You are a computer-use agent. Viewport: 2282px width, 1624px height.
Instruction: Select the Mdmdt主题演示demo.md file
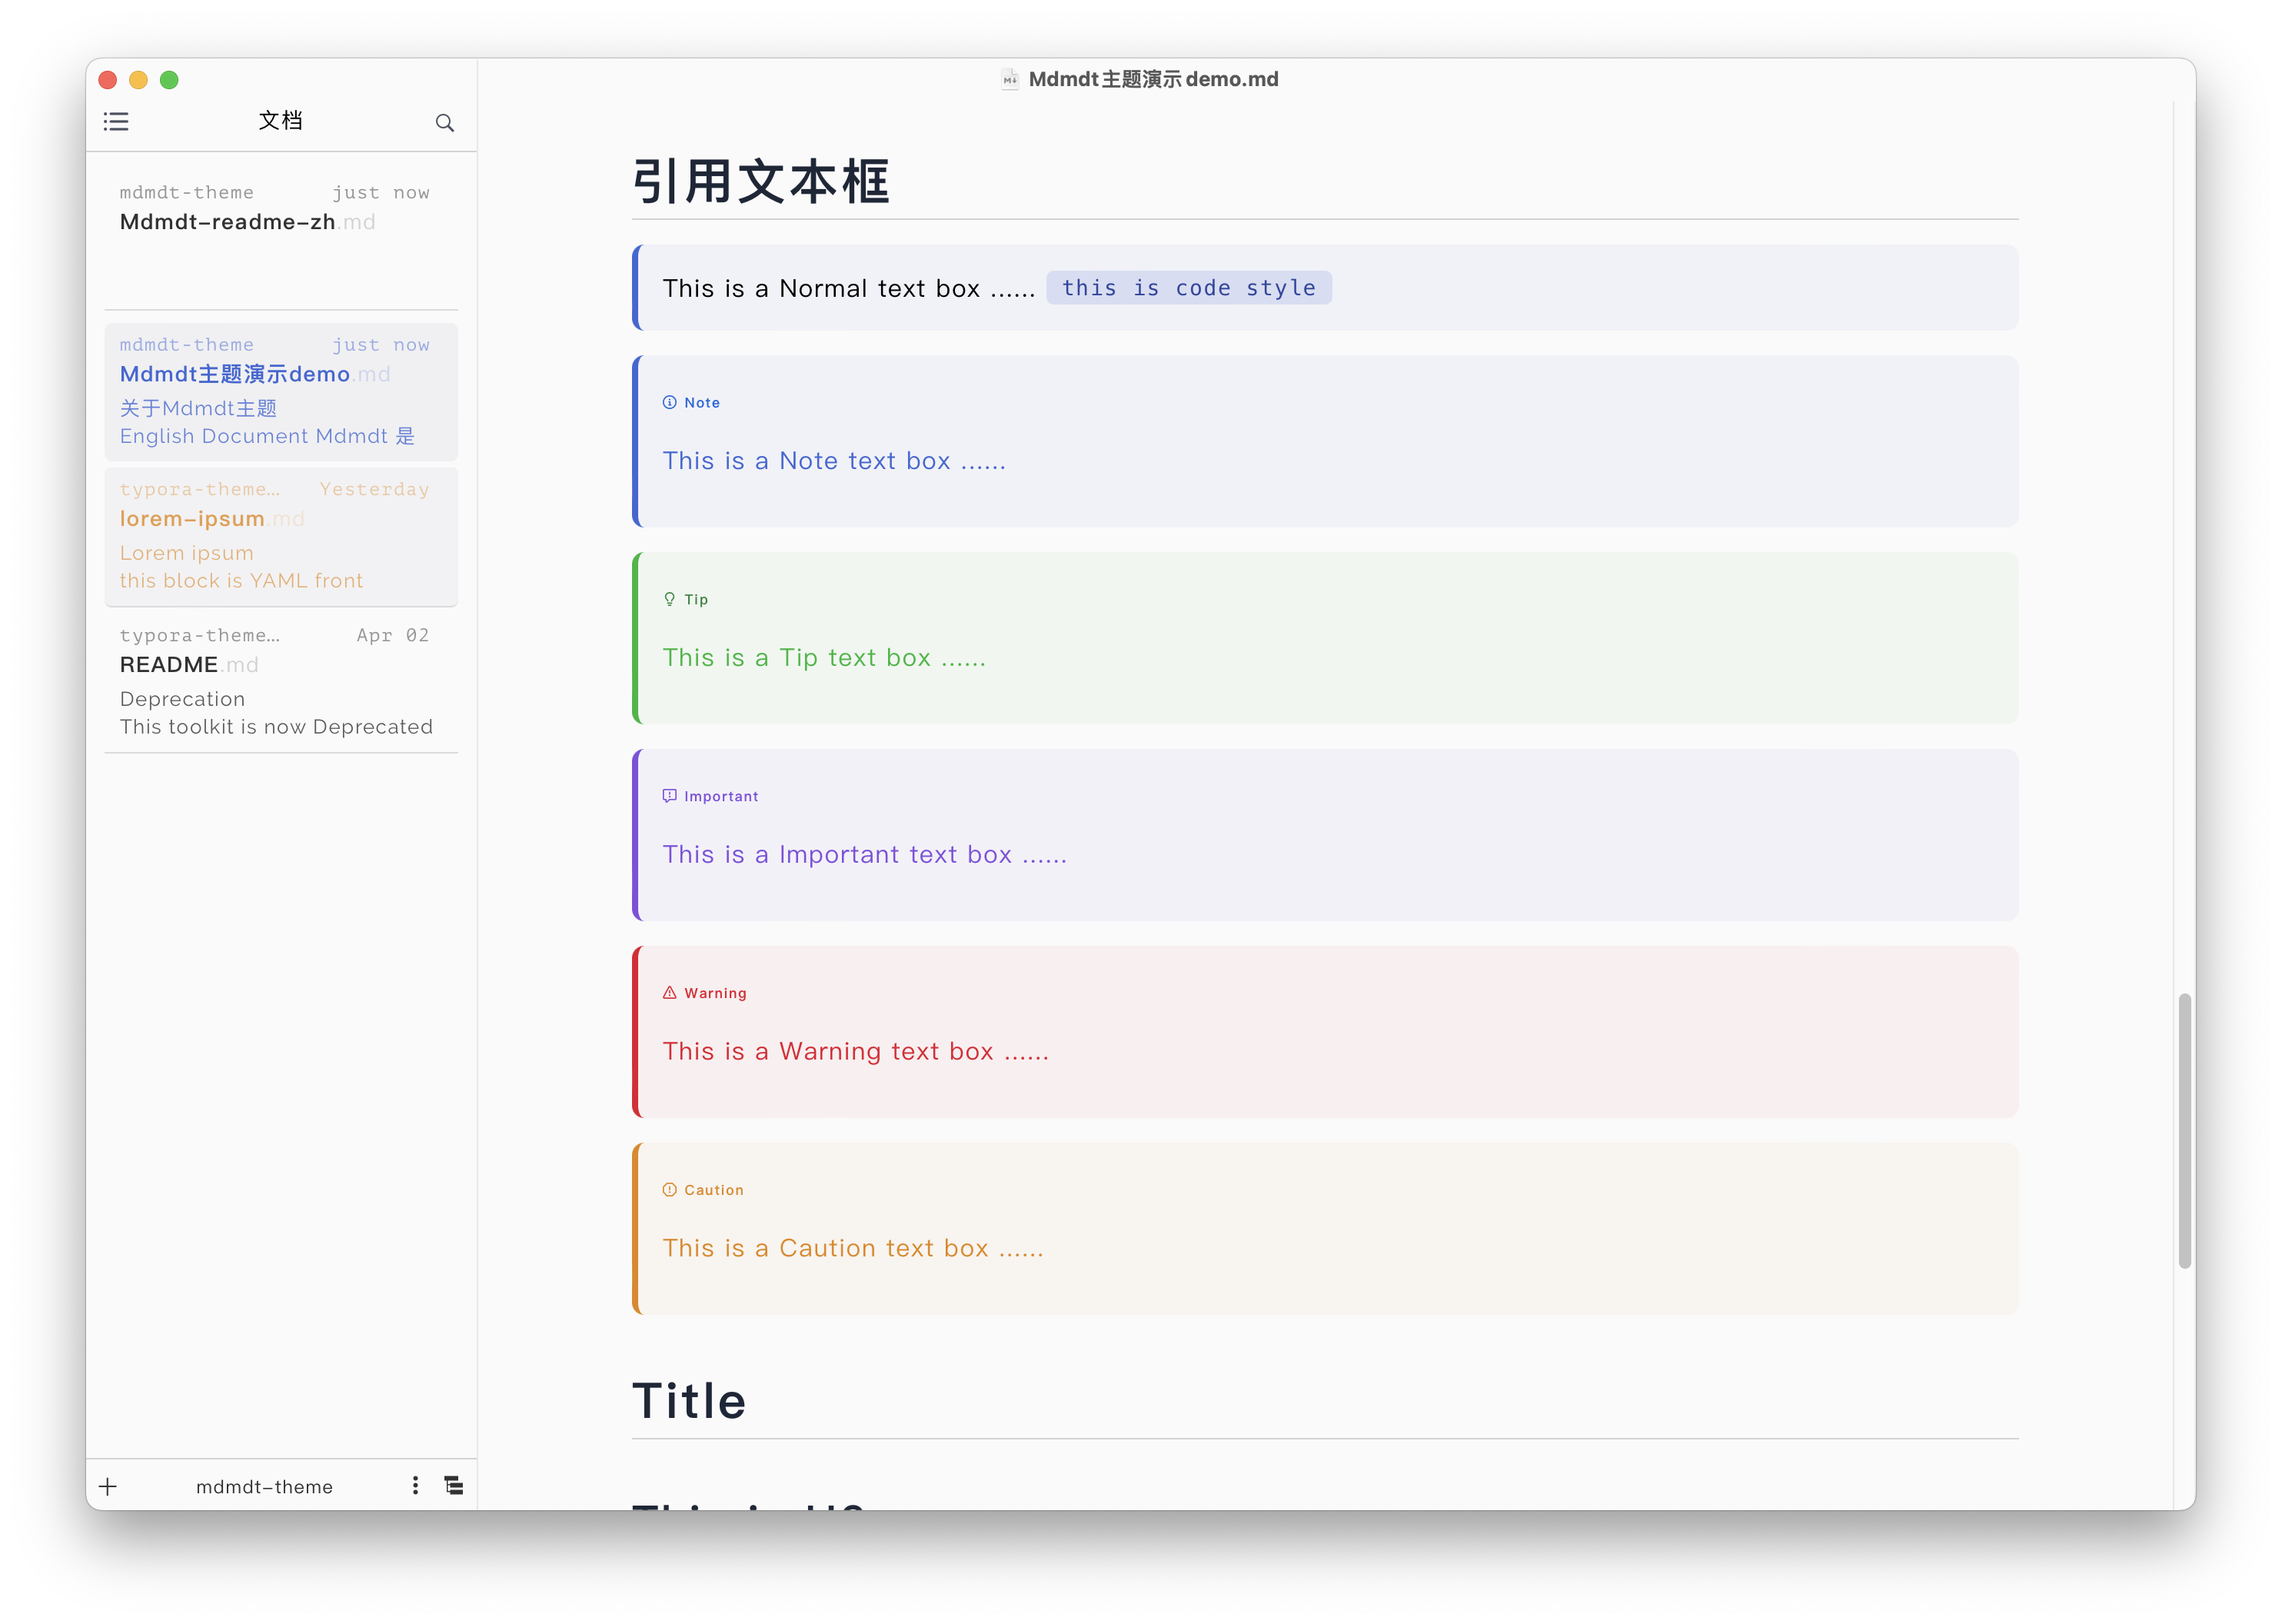pyautogui.click(x=281, y=391)
